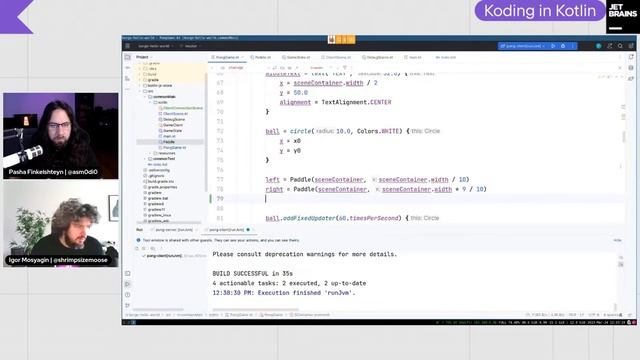The width and height of the screenshot is (640, 360).
Task: Collapse the src folder arrow
Action: pos(140,91)
